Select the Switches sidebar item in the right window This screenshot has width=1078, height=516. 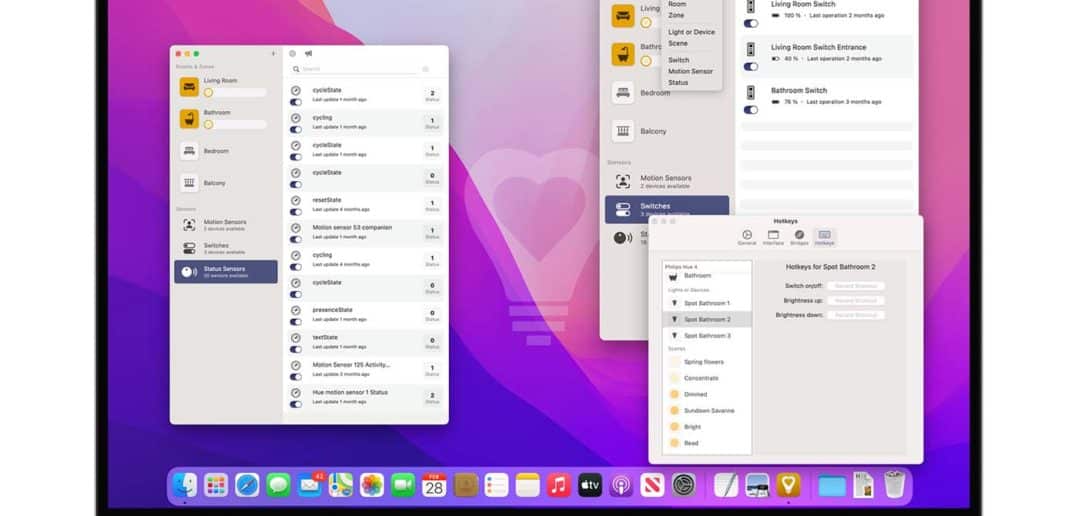[x=666, y=208]
